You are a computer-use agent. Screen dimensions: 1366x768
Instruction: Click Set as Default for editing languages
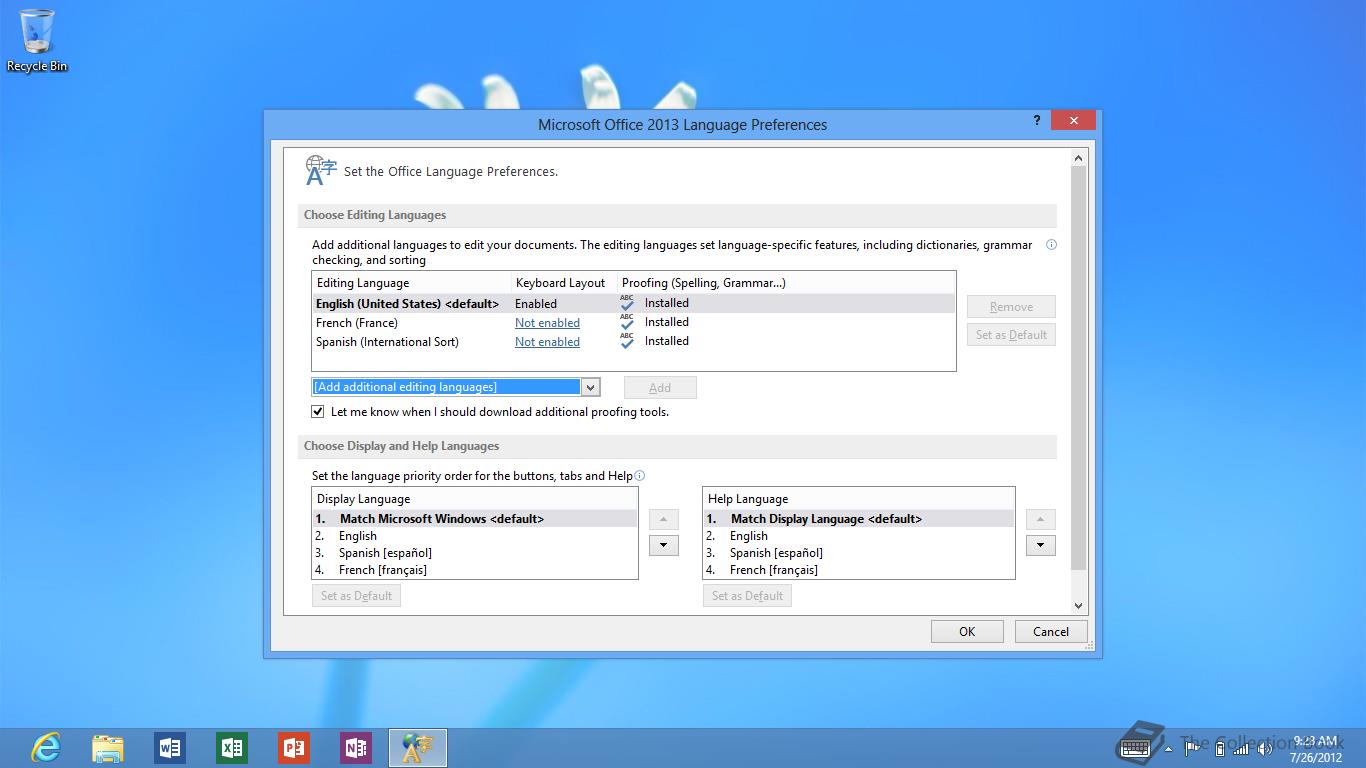[x=1011, y=335]
